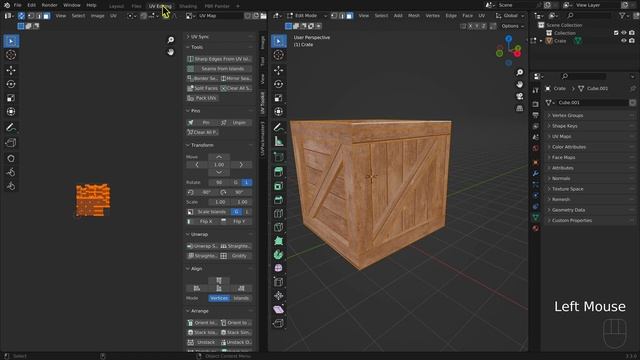
Task: Open the Edit Mode dropdown
Action: [x=307, y=16]
